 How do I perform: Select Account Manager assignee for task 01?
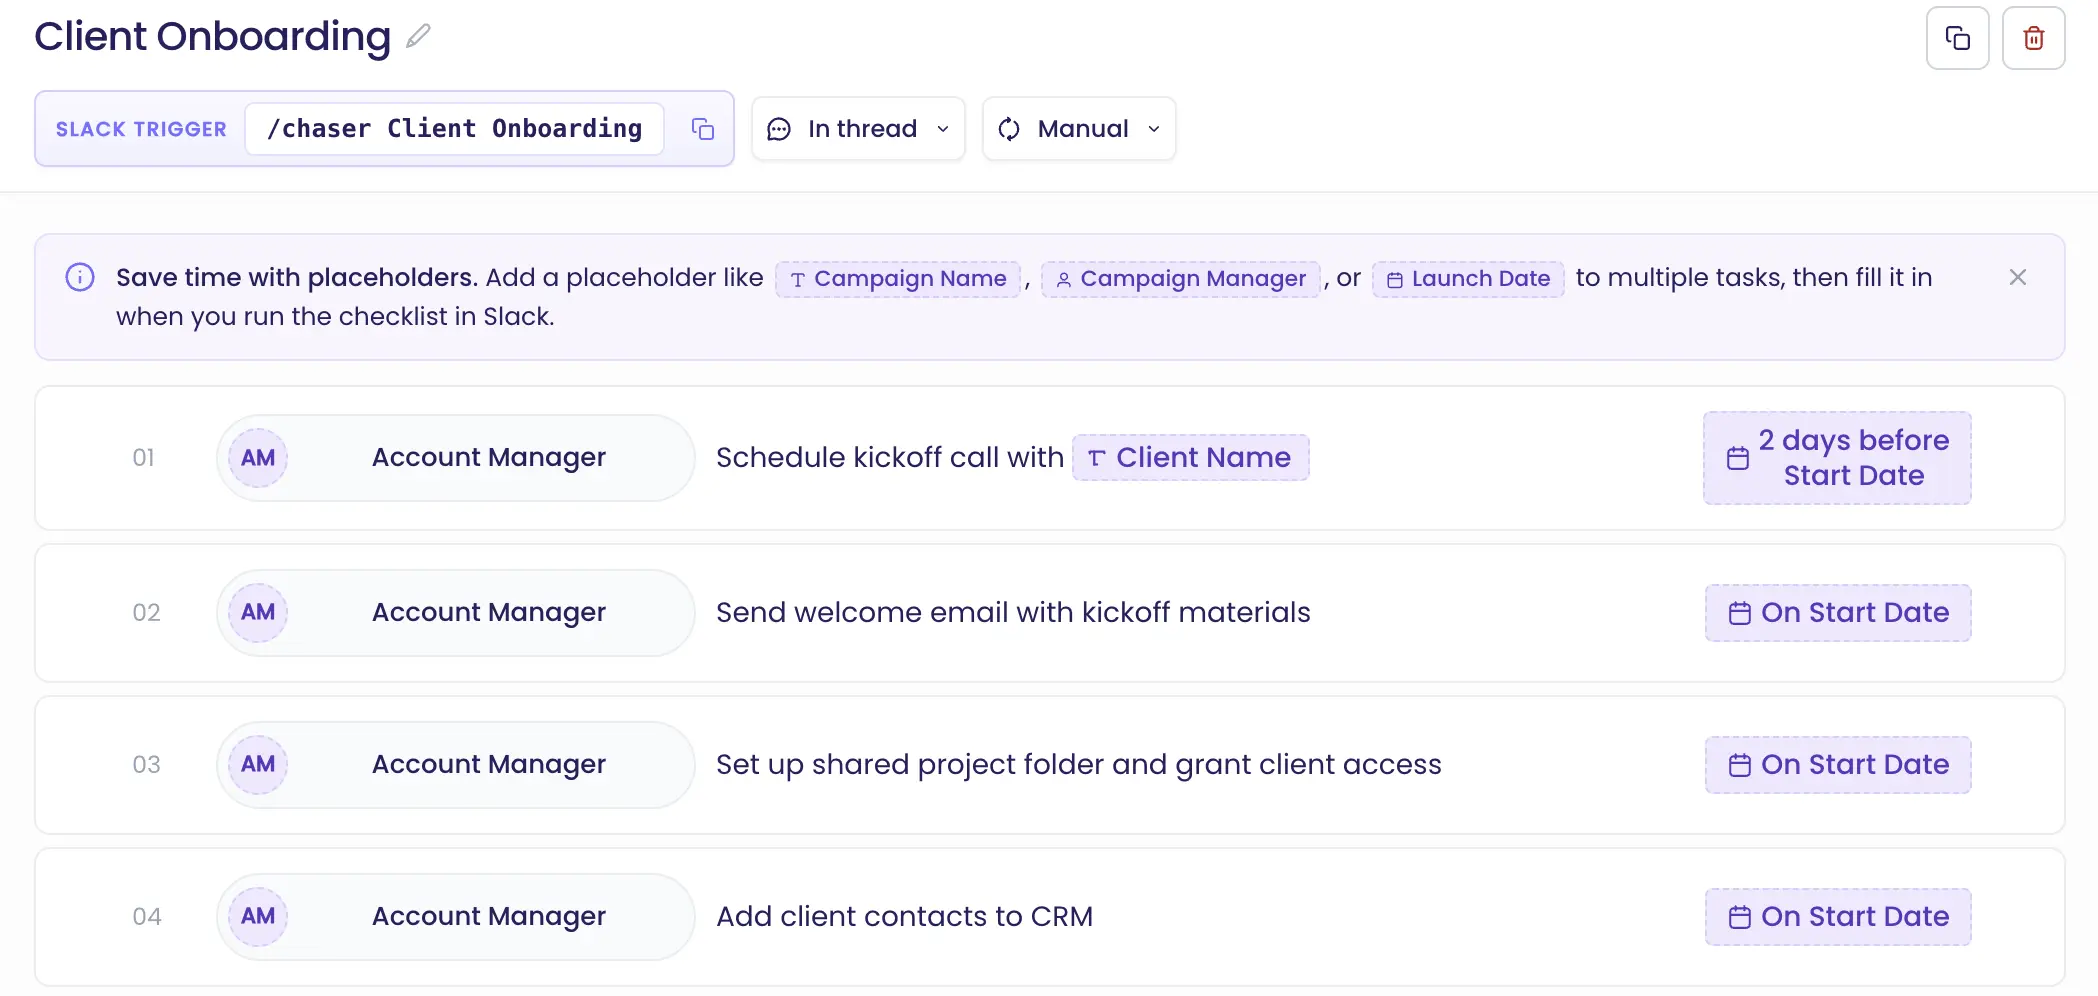[x=456, y=458]
